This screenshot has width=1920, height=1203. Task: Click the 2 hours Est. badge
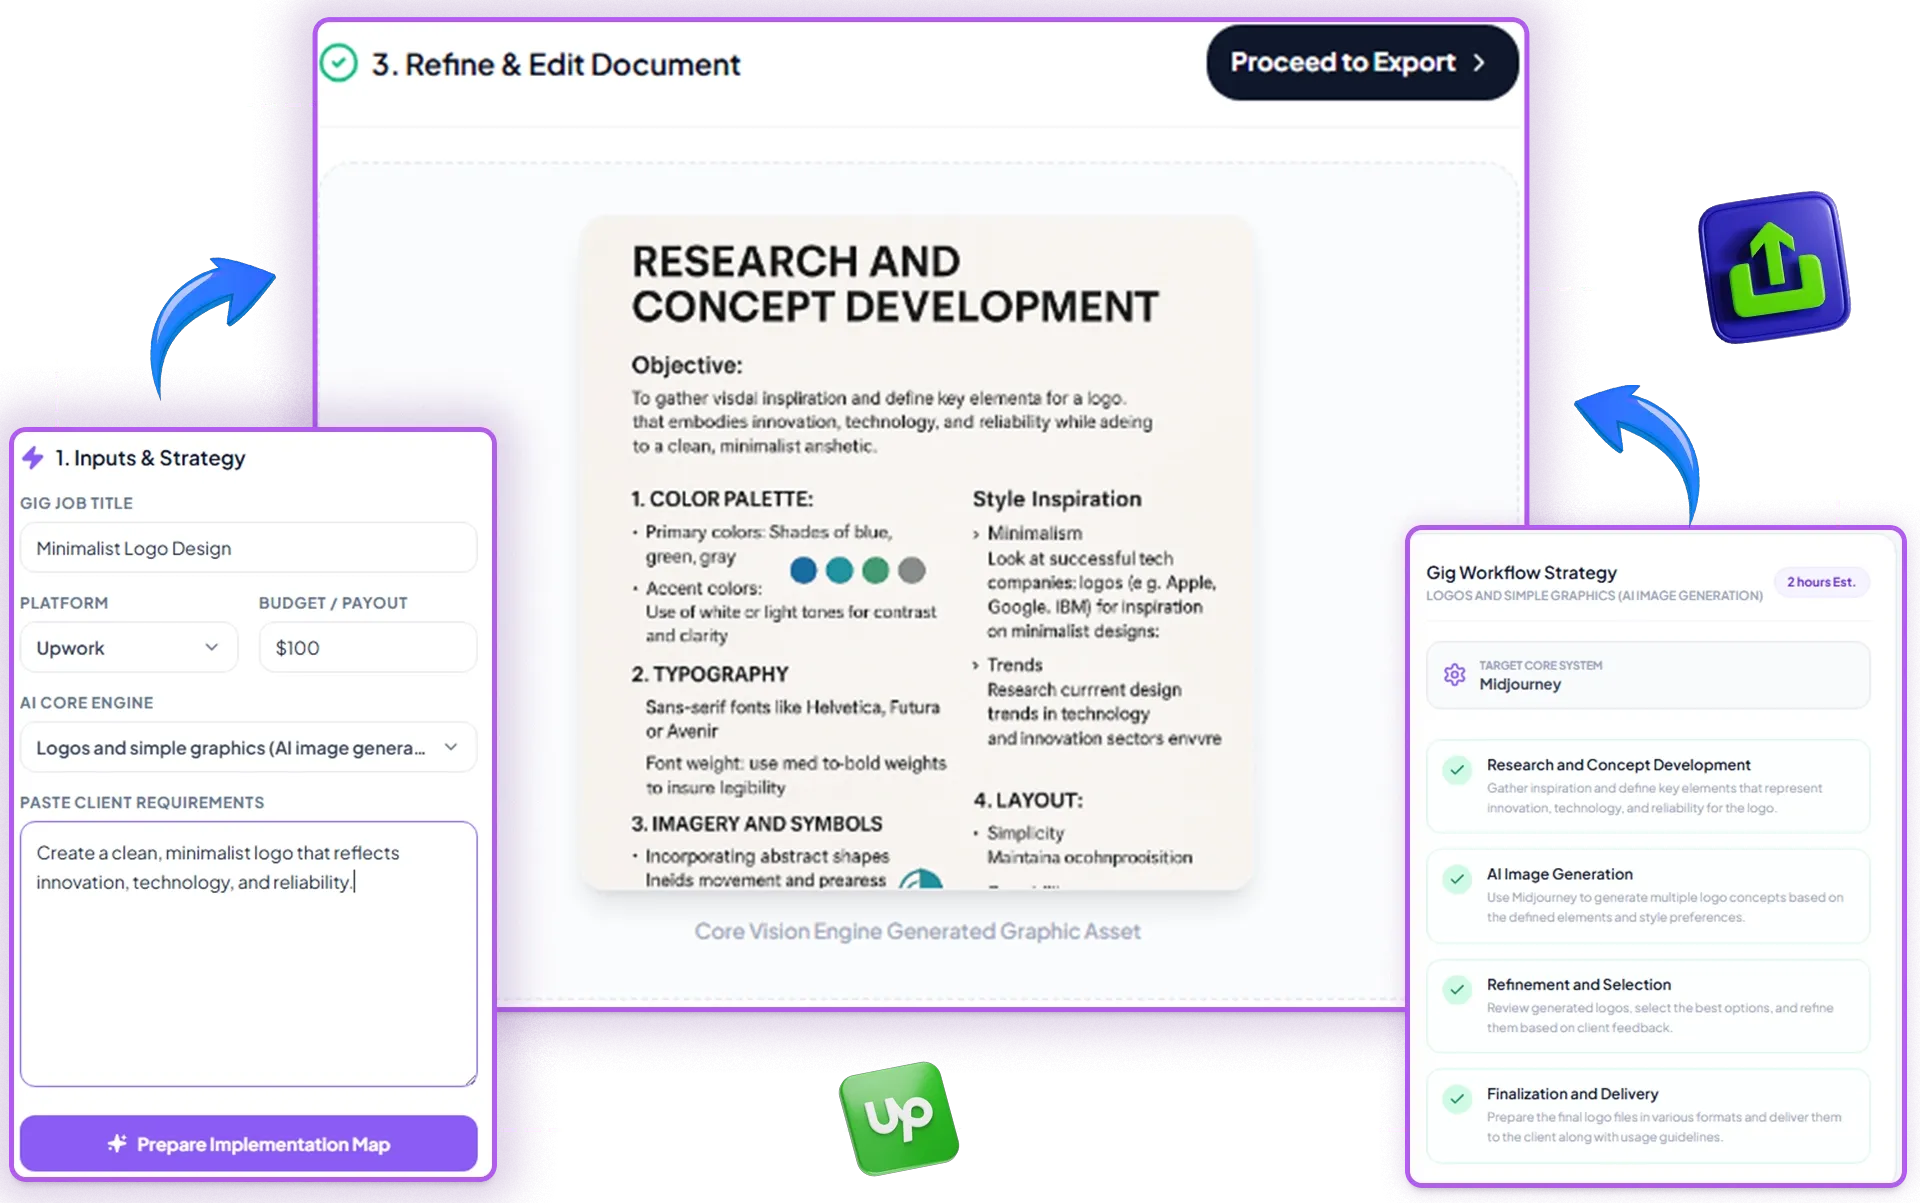click(1821, 582)
